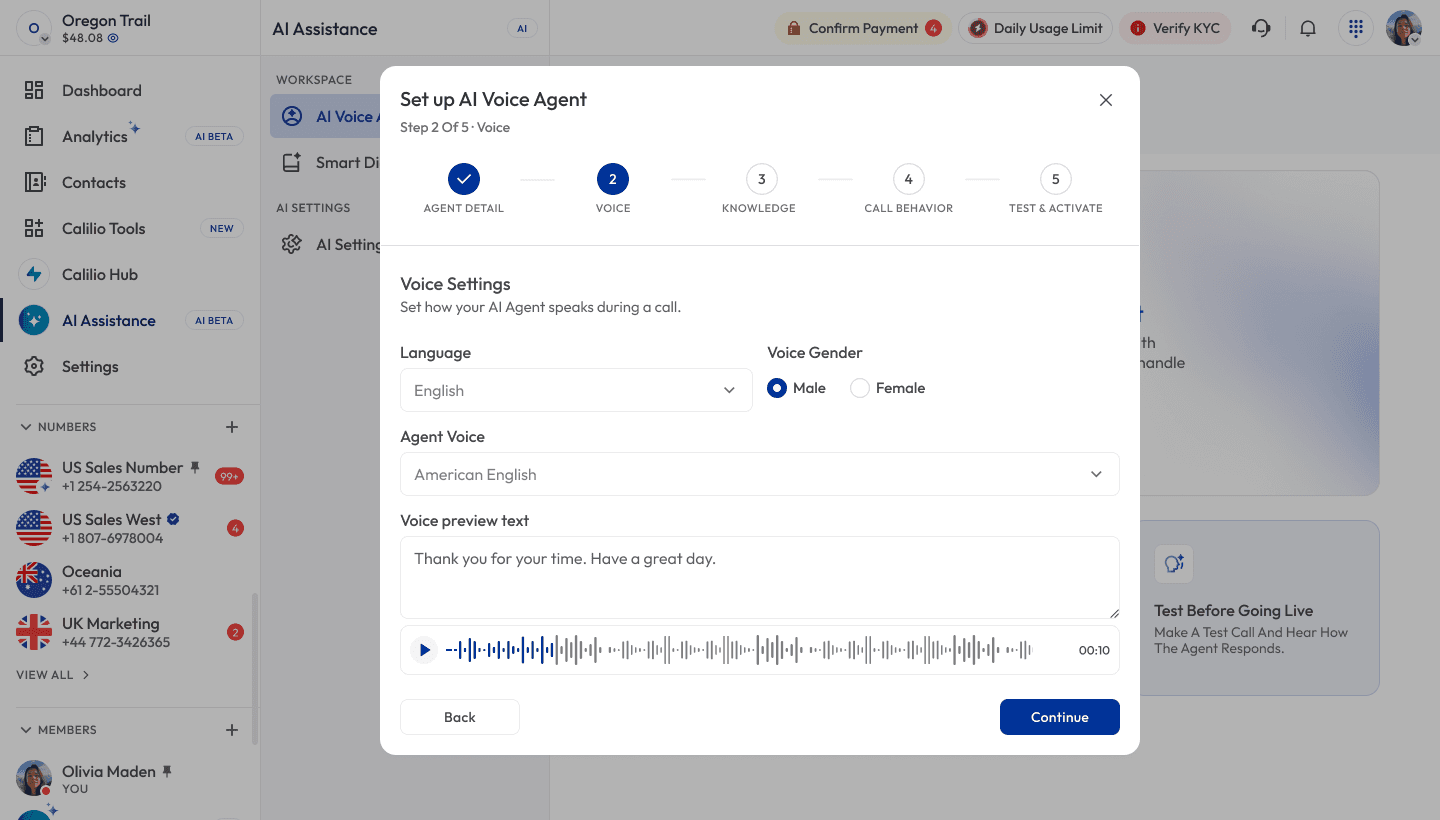Select the UK Marketing number

click(x=130, y=632)
